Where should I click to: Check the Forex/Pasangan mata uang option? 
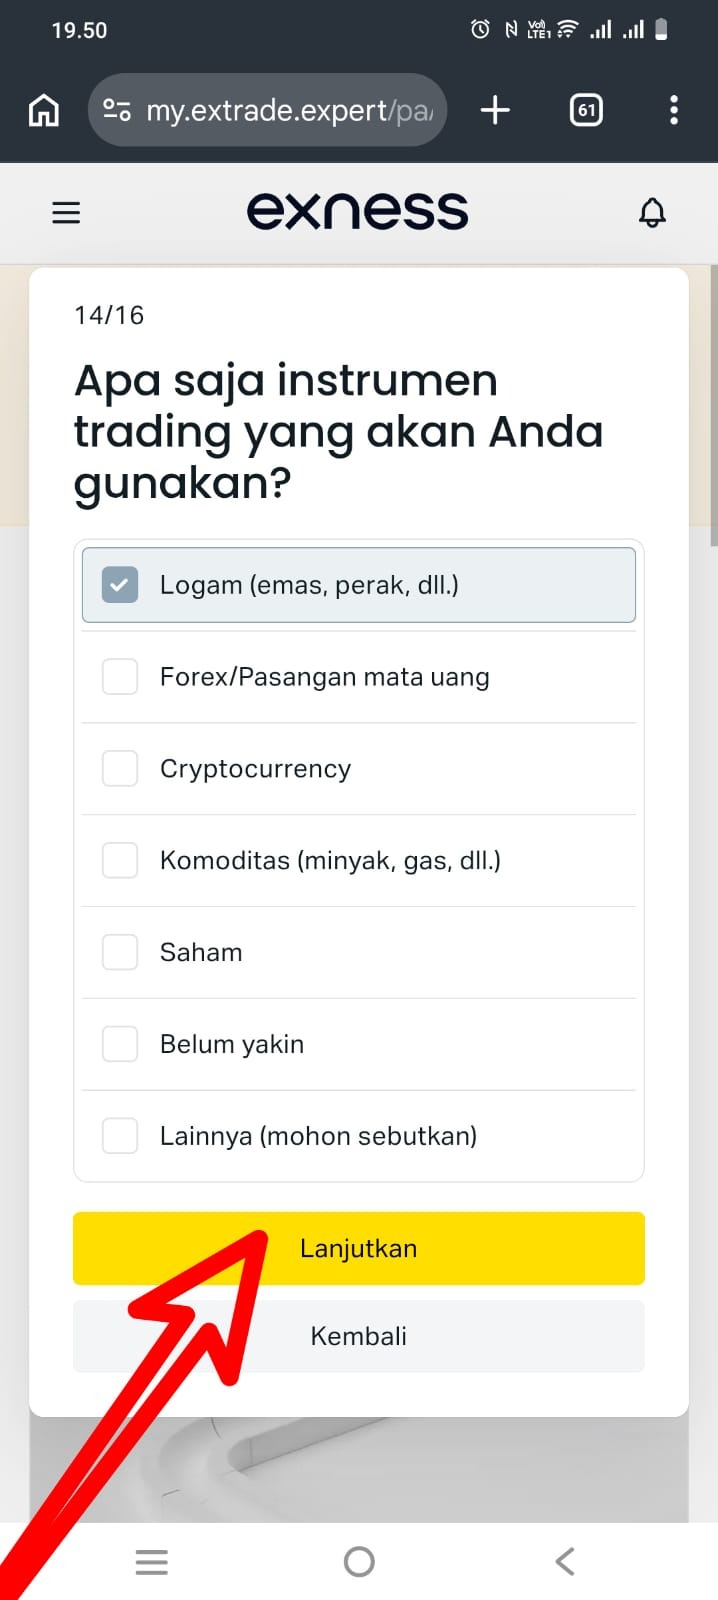coord(120,677)
